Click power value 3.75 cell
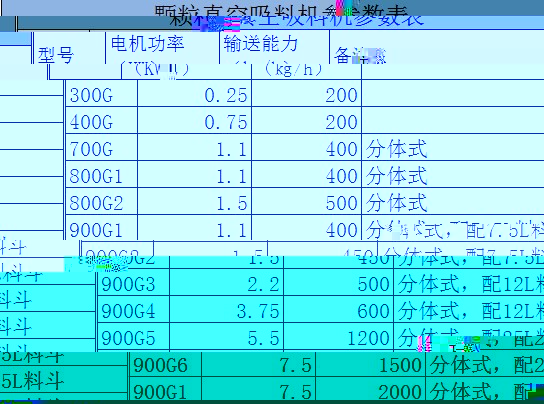This screenshot has height=404, width=544. [226, 310]
